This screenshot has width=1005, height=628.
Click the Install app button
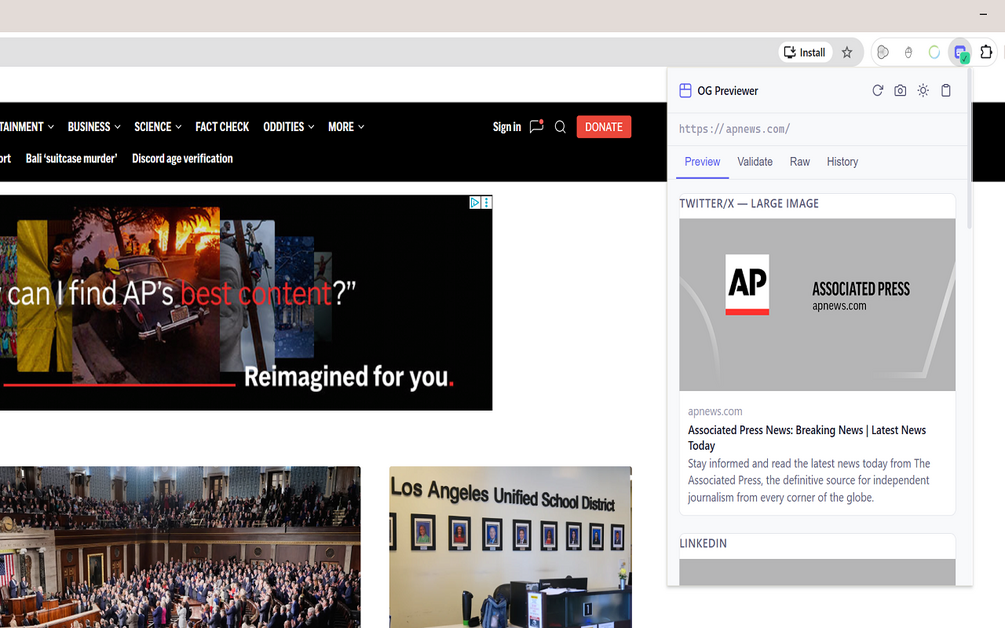(x=805, y=53)
